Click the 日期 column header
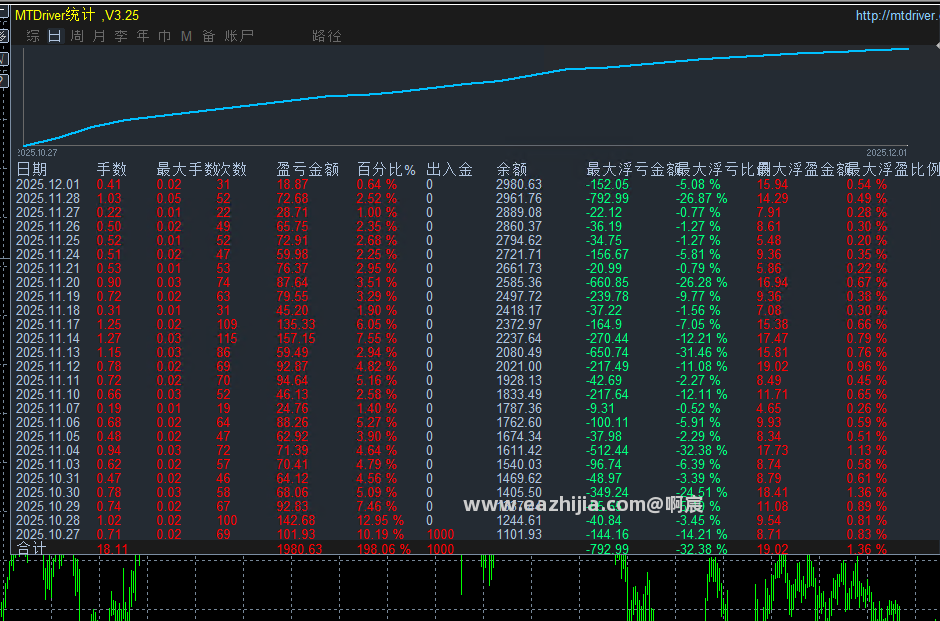This screenshot has width=940, height=621. pyautogui.click(x=32, y=170)
